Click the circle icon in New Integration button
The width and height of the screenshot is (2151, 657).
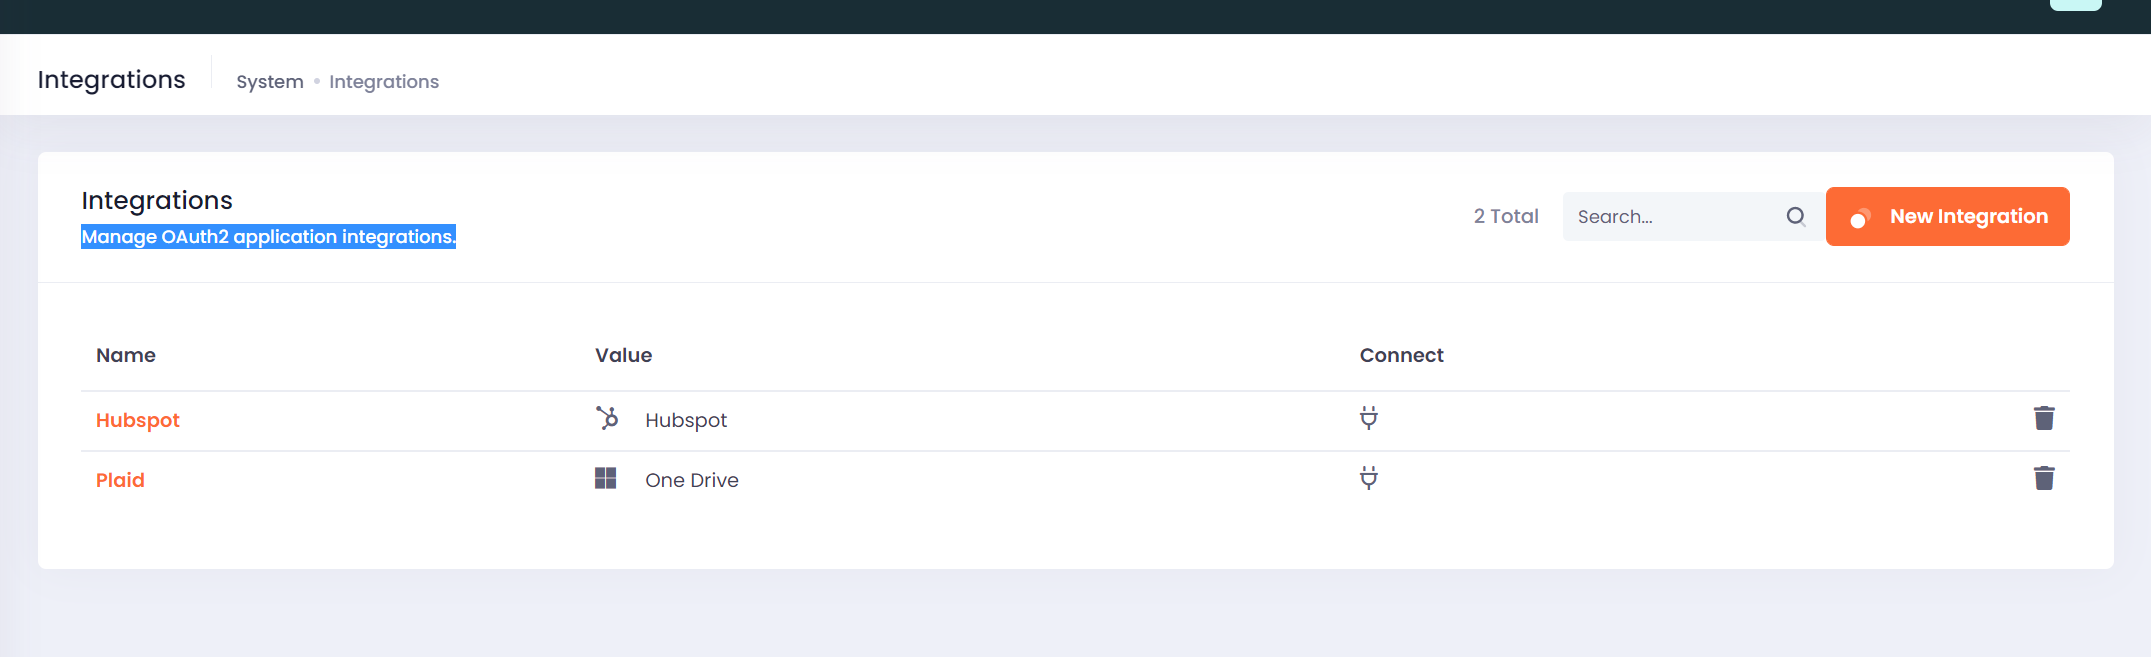tap(1860, 218)
